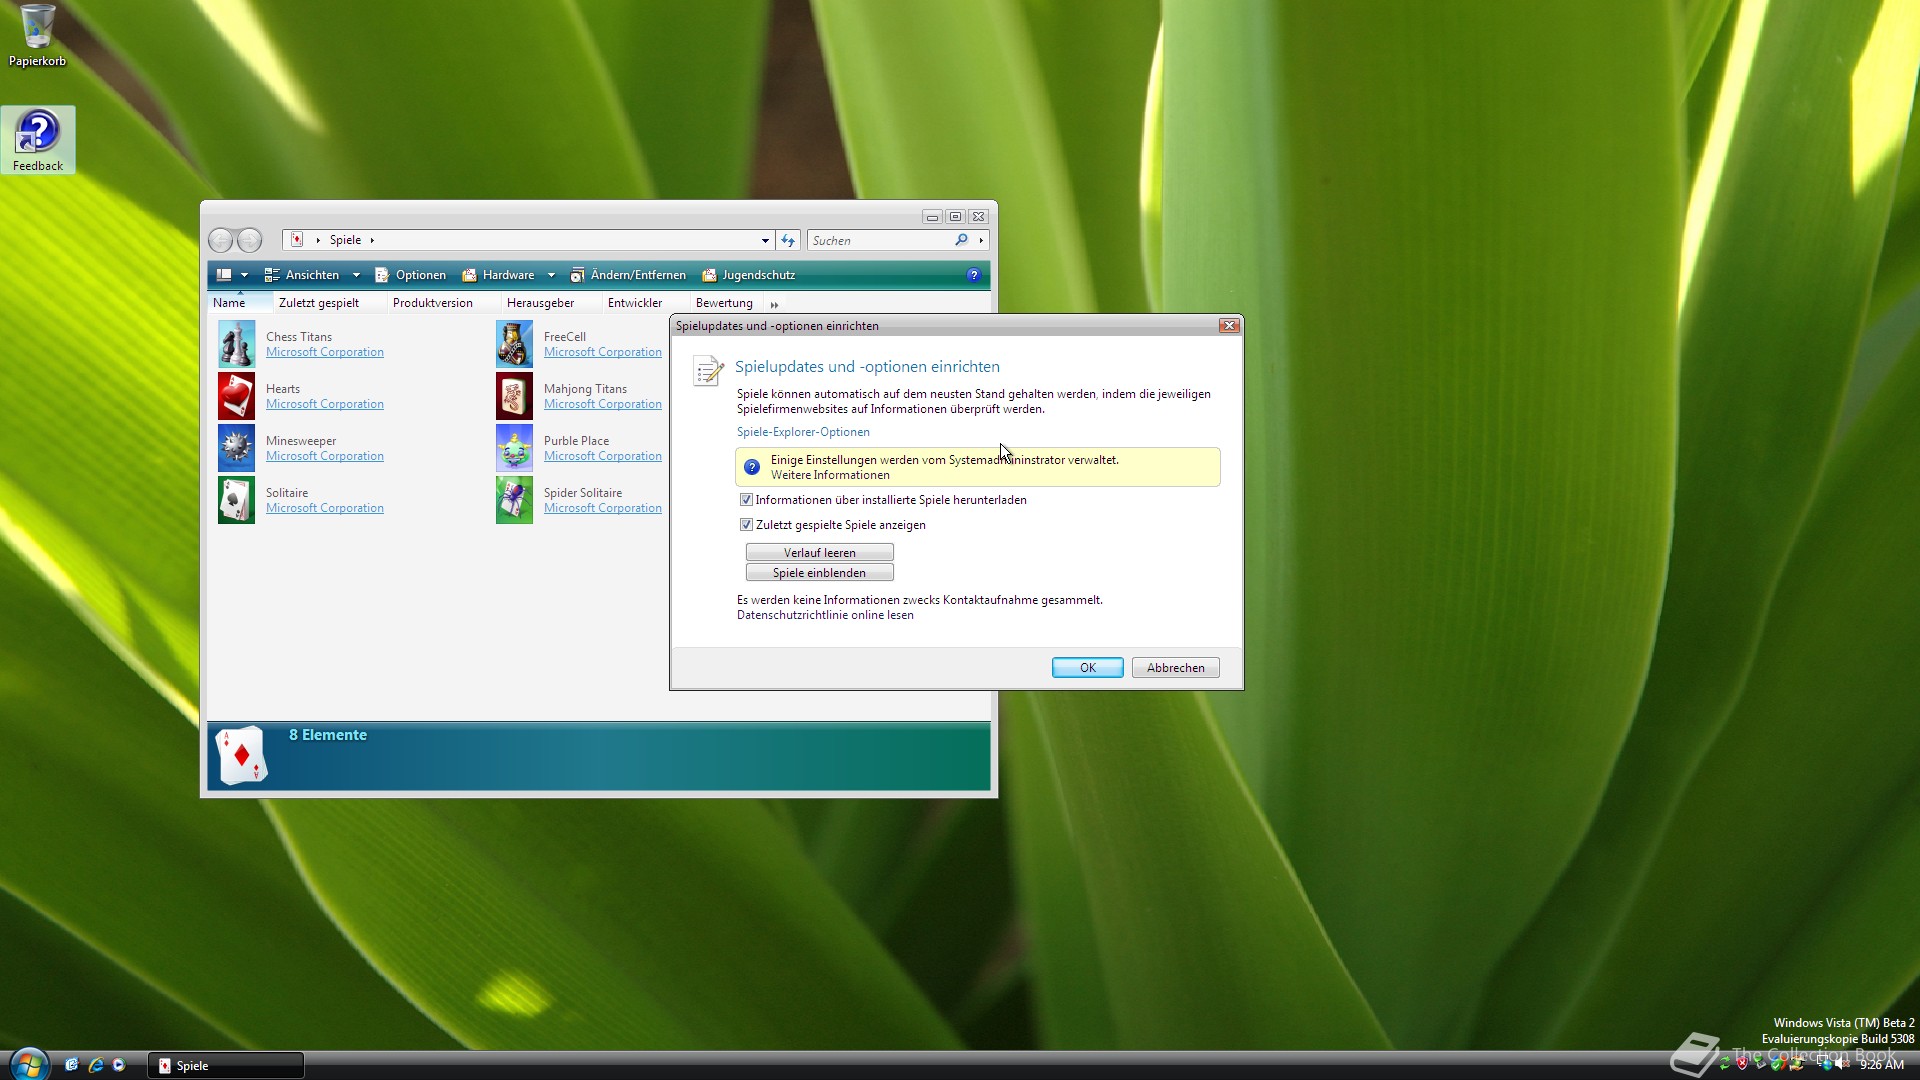Open the Feedback desktop shortcut
The width and height of the screenshot is (1920, 1080).
tap(38, 140)
